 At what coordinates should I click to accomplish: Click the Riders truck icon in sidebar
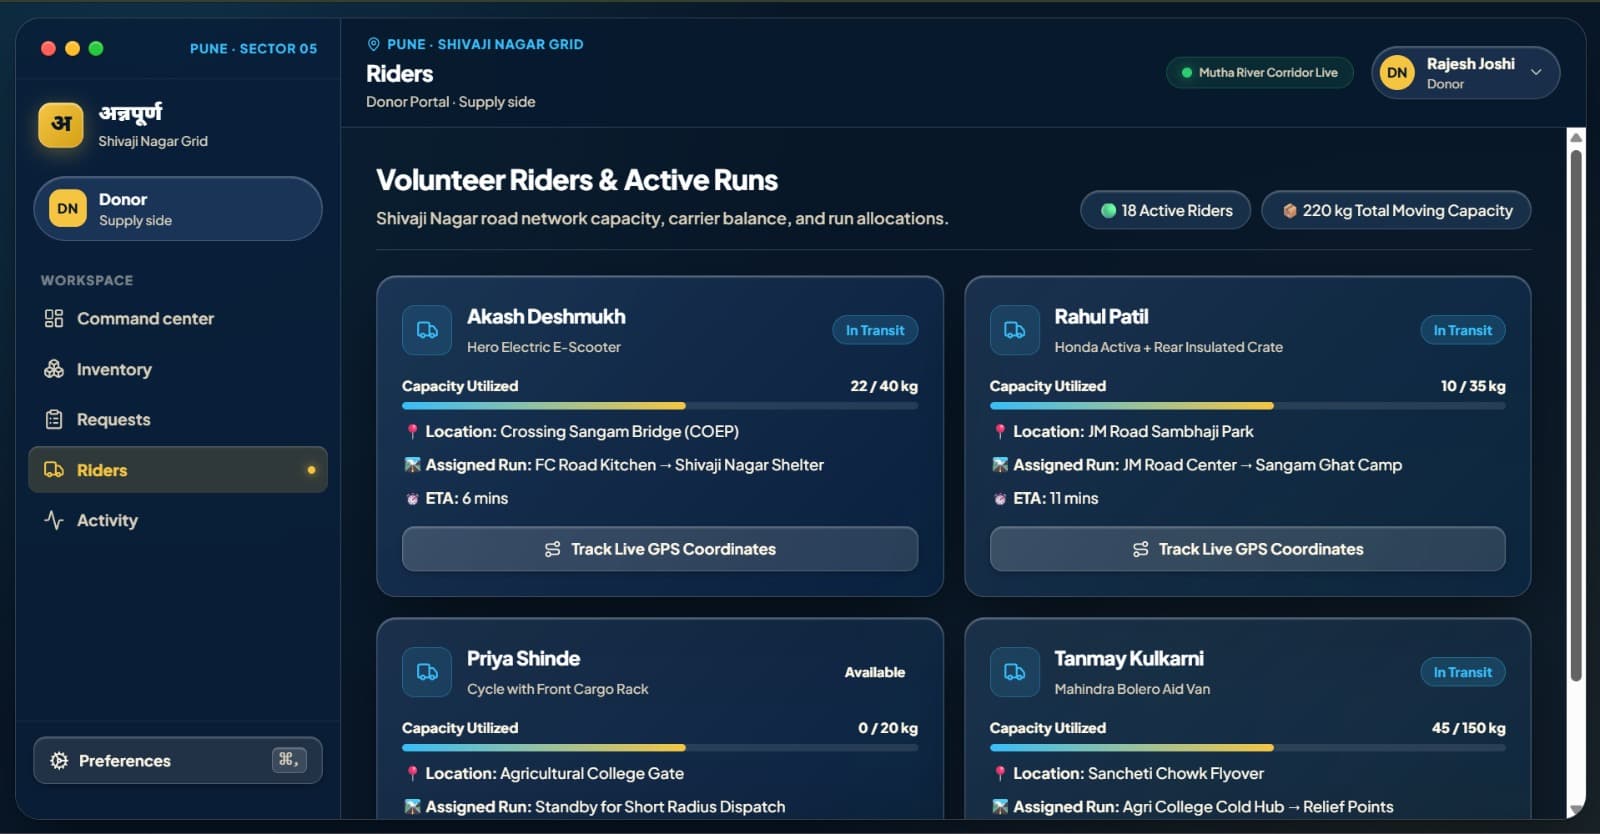[54, 470]
